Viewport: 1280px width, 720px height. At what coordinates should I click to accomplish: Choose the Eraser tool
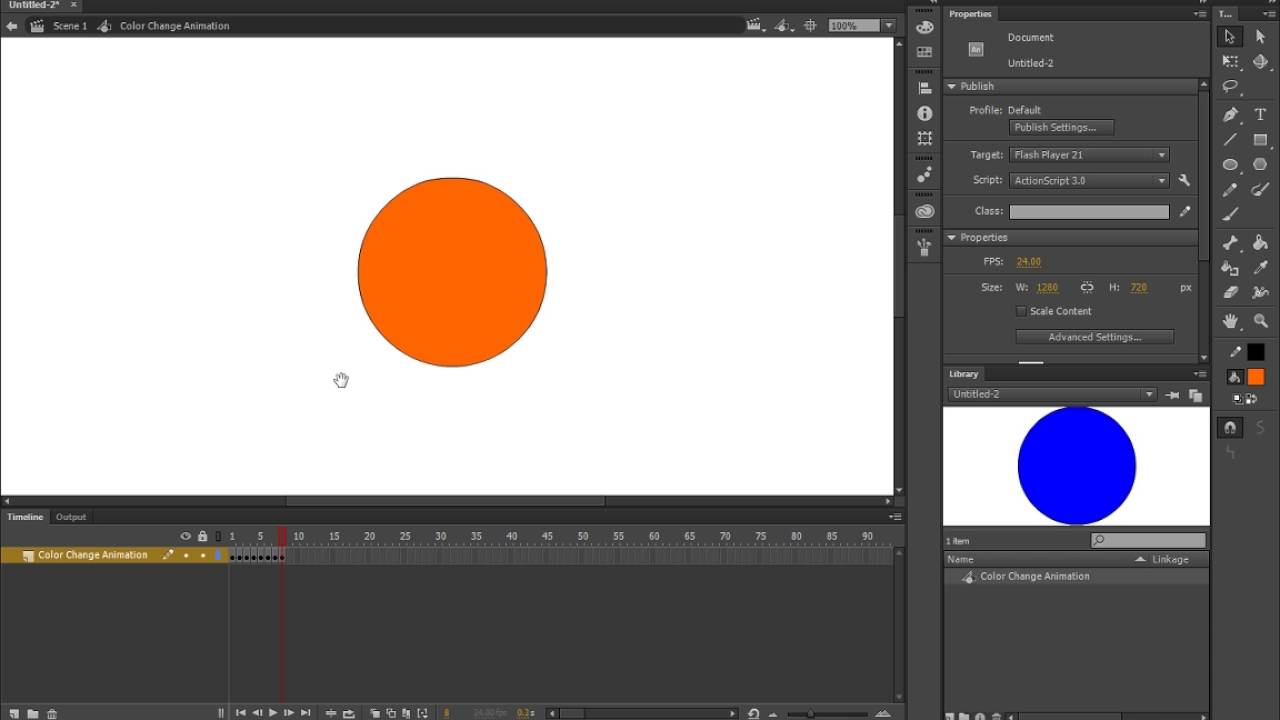tap(1230, 293)
